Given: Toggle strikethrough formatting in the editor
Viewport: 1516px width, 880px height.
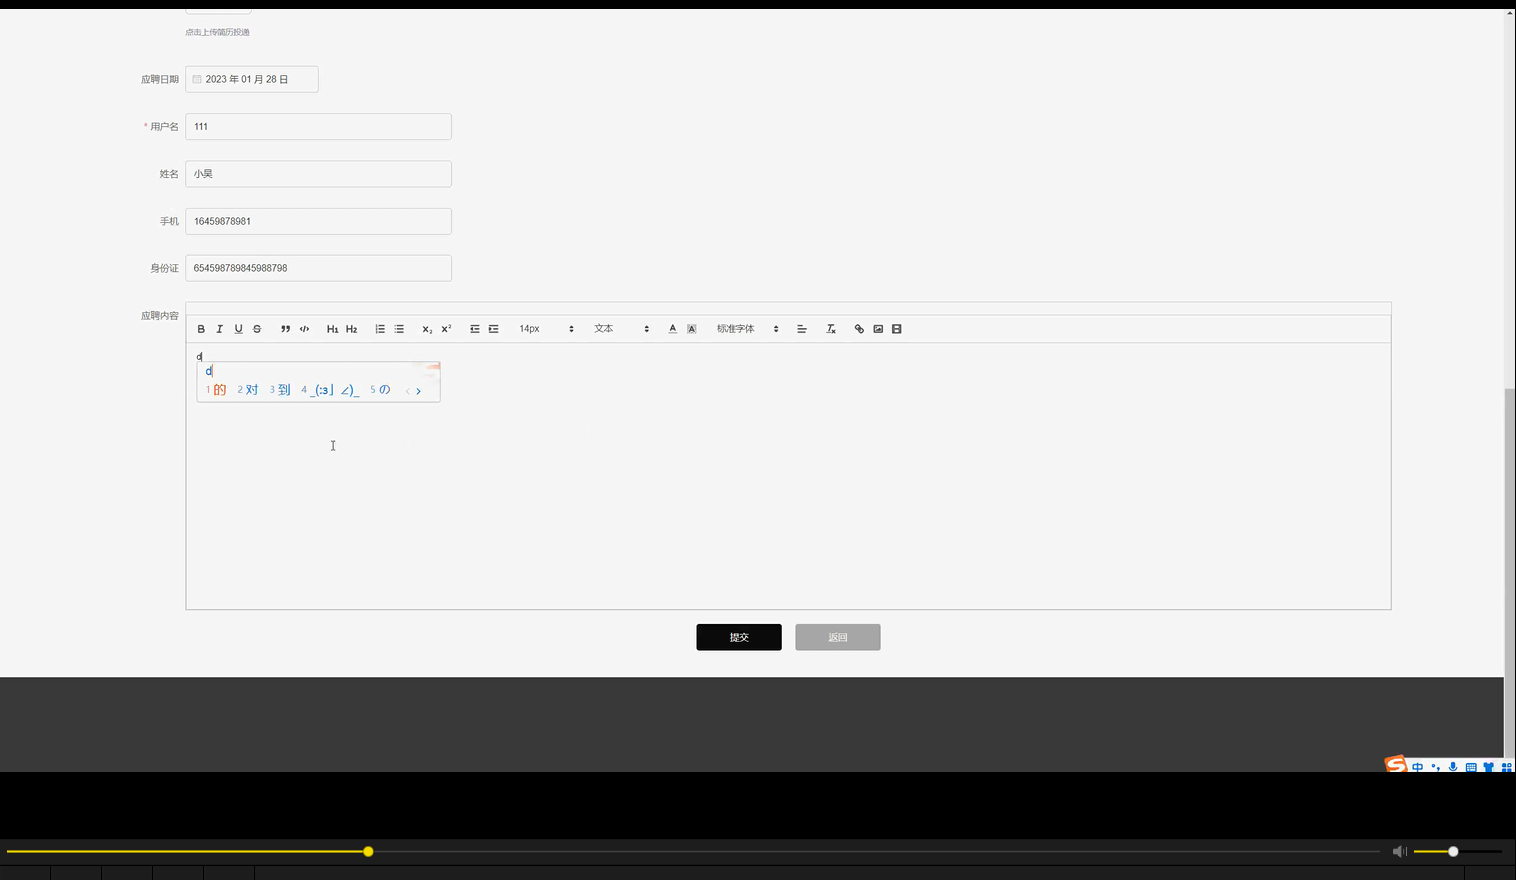Looking at the screenshot, I should (257, 329).
